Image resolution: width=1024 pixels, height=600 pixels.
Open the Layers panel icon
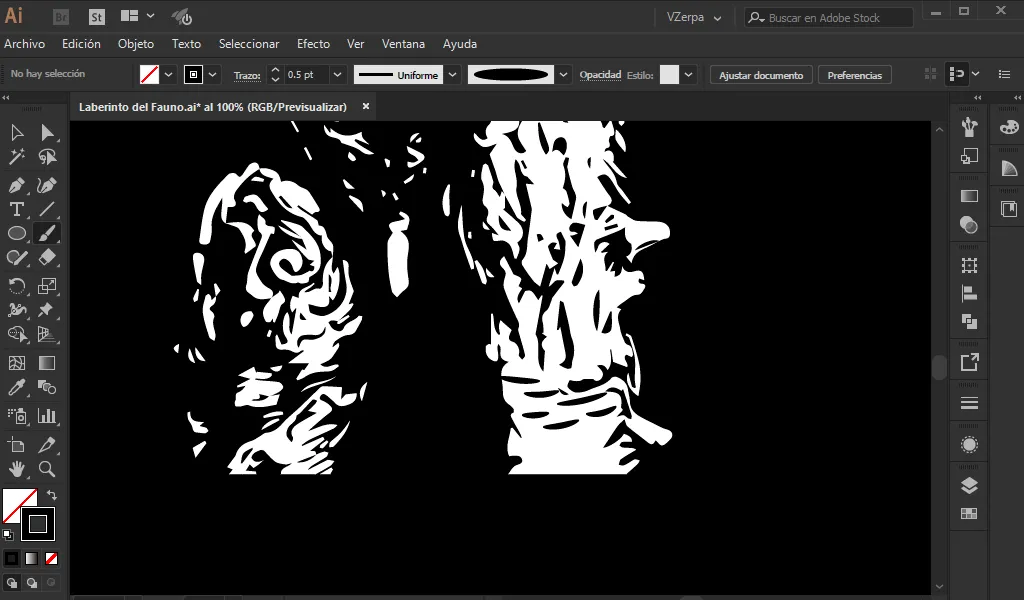pos(969,486)
